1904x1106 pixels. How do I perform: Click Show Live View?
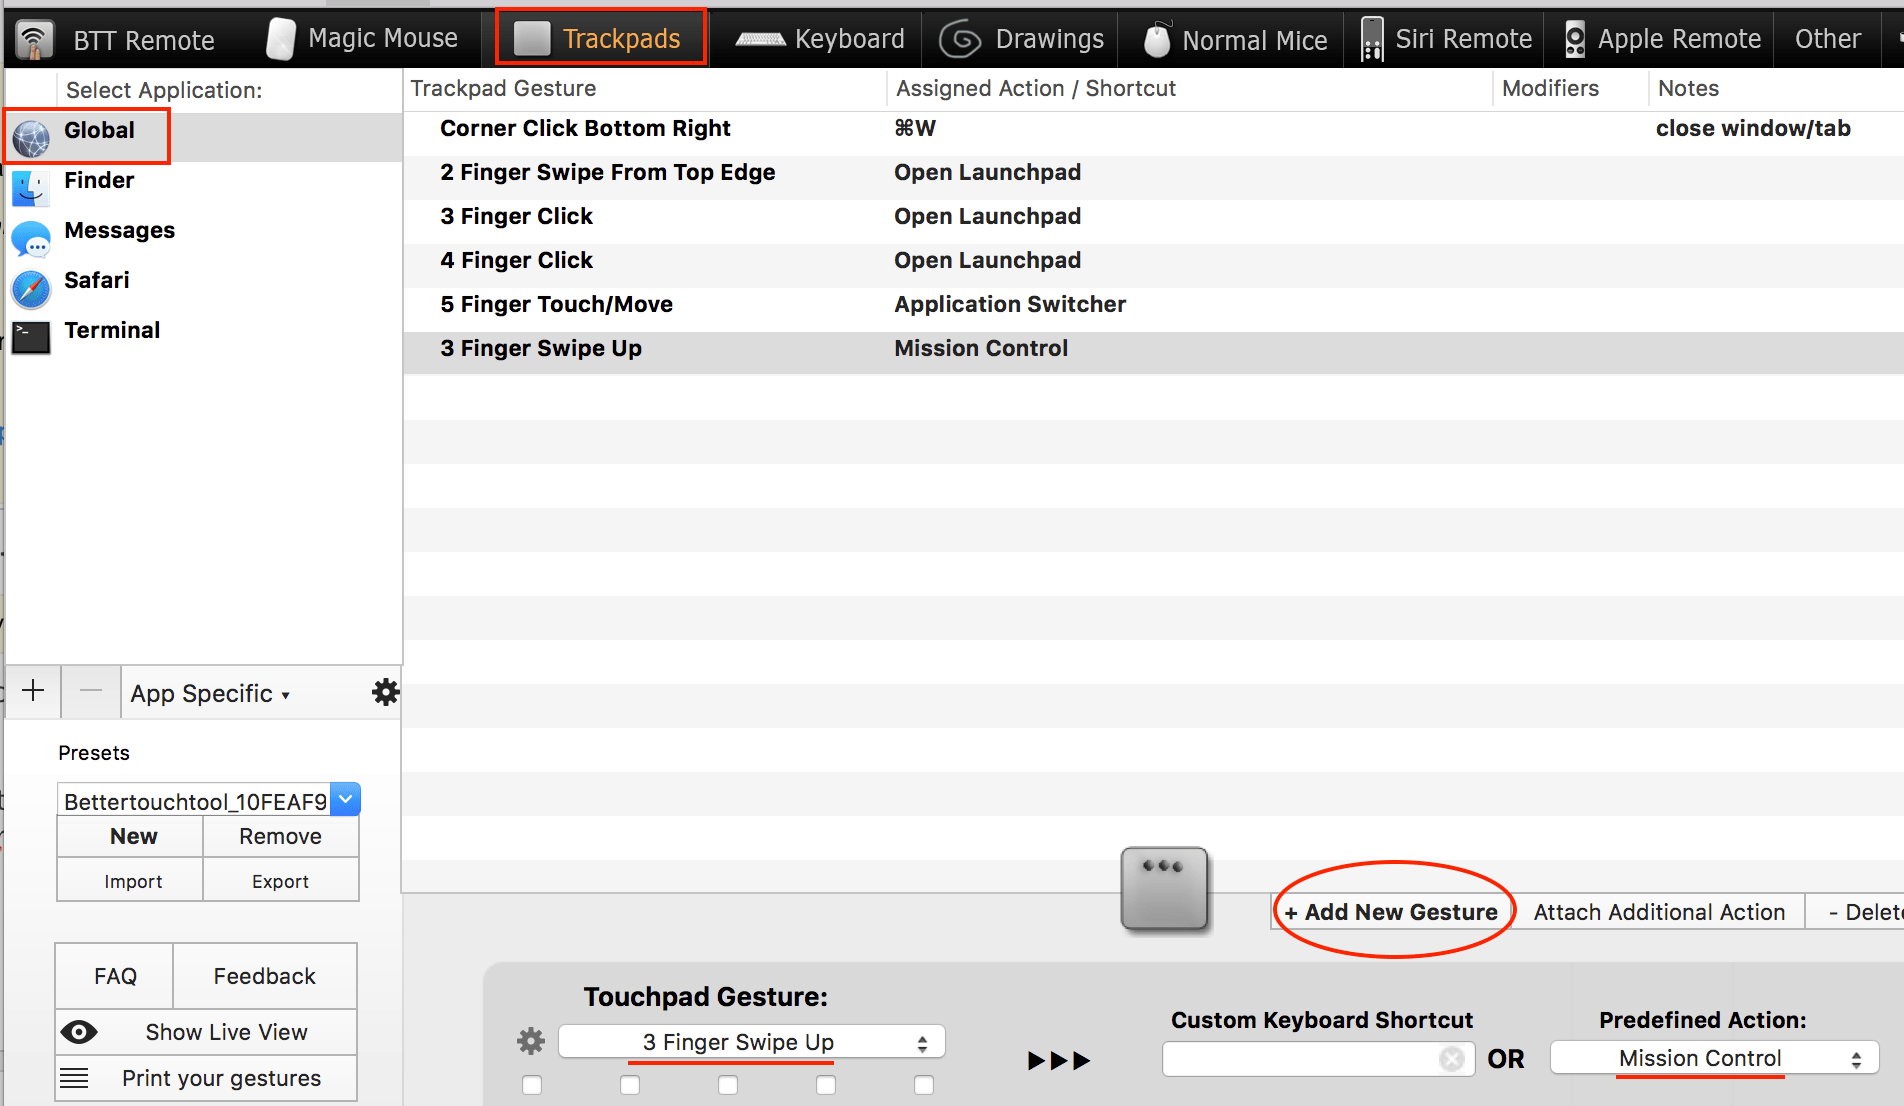tap(205, 1031)
